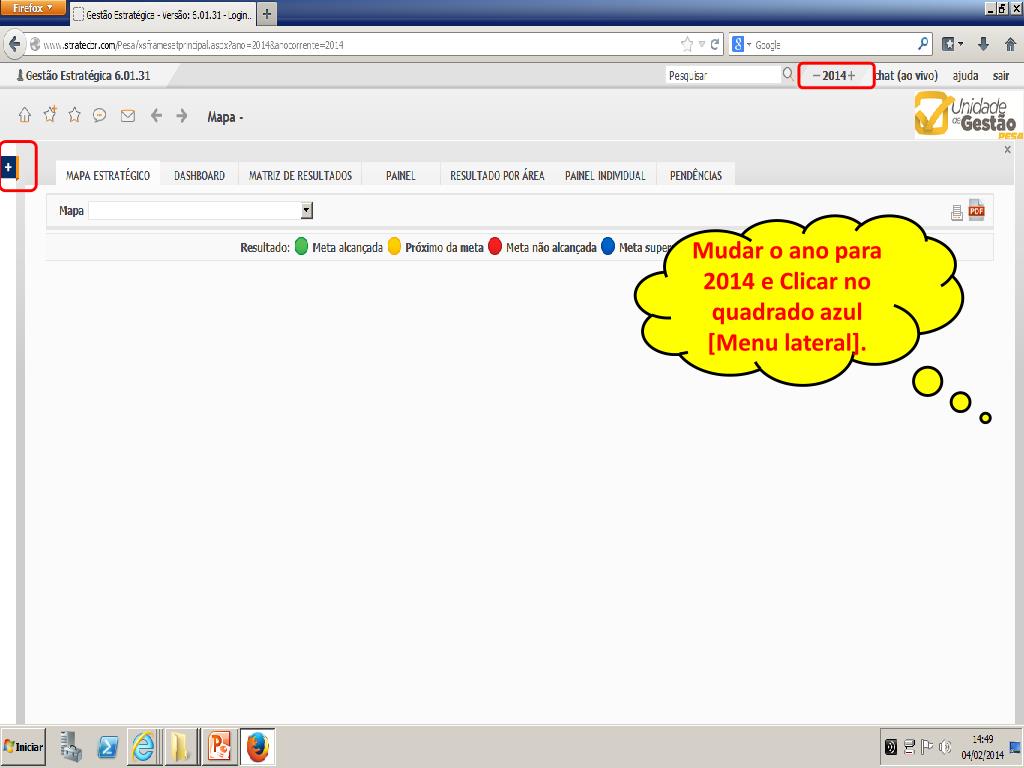Viewport: 1024px width, 768px height.
Task: Open the favorites star icon
Action: pyautogui.click(x=74, y=116)
